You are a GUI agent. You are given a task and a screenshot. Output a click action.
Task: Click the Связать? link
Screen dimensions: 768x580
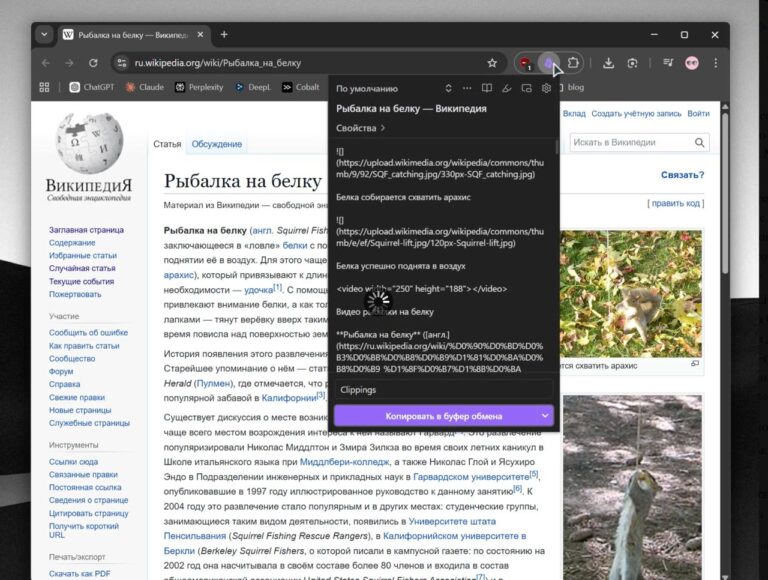[x=682, y=175]
